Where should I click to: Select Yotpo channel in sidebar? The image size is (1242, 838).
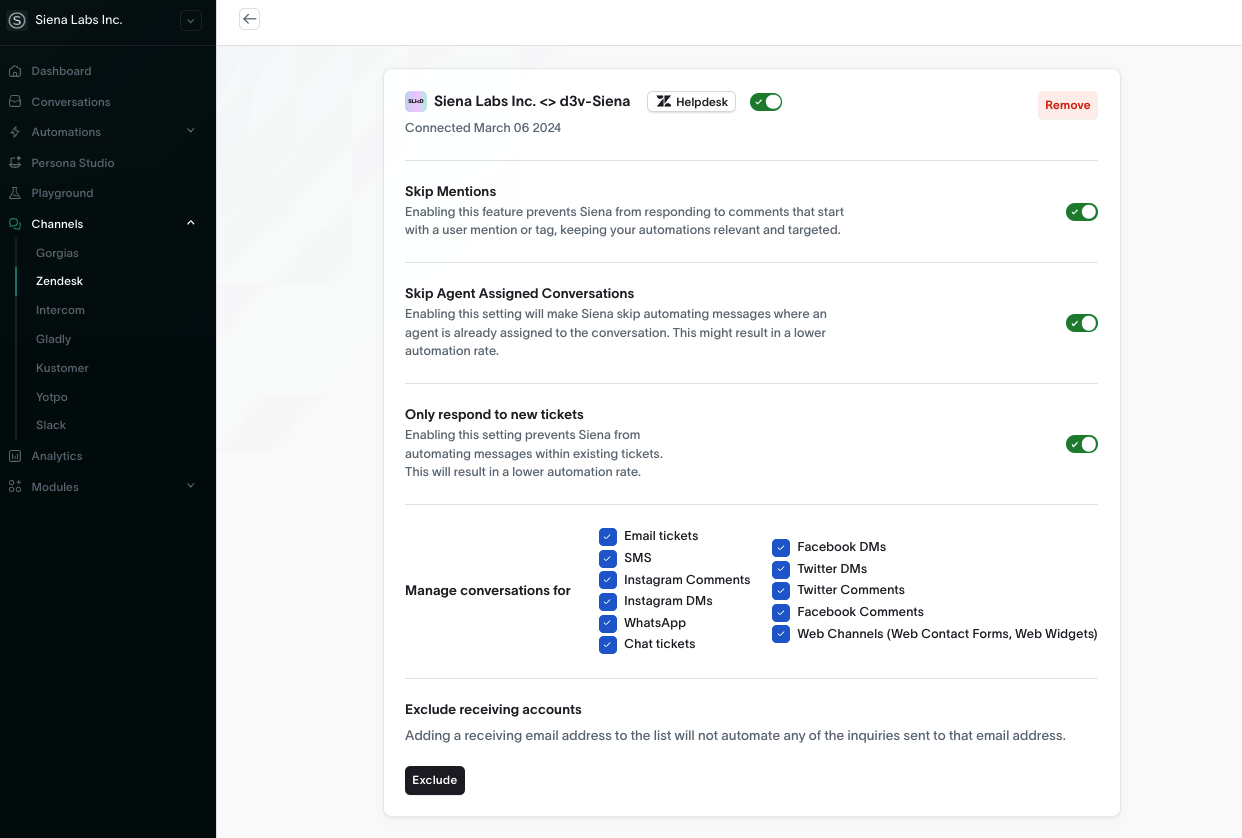tap(52, 397)
